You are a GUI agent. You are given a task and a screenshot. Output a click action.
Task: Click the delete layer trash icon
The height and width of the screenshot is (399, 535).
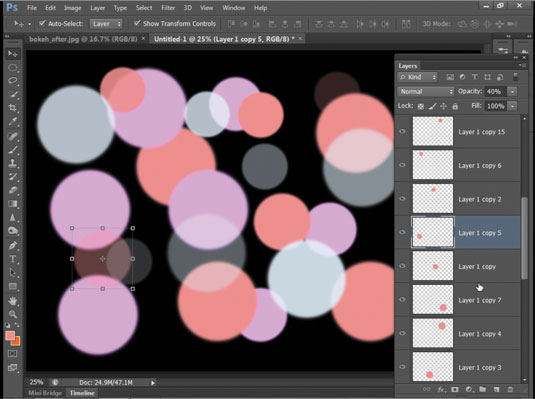tap(510, 389)
